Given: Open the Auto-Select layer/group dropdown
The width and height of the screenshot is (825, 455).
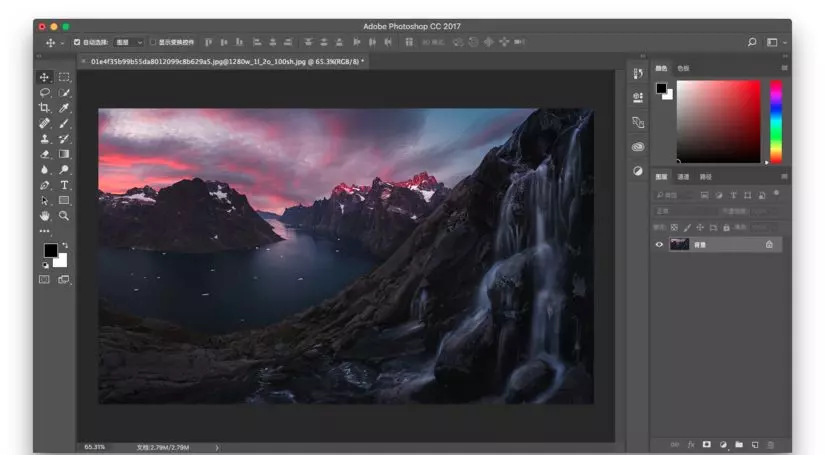Looking at the screenshot, I should 129,42.
